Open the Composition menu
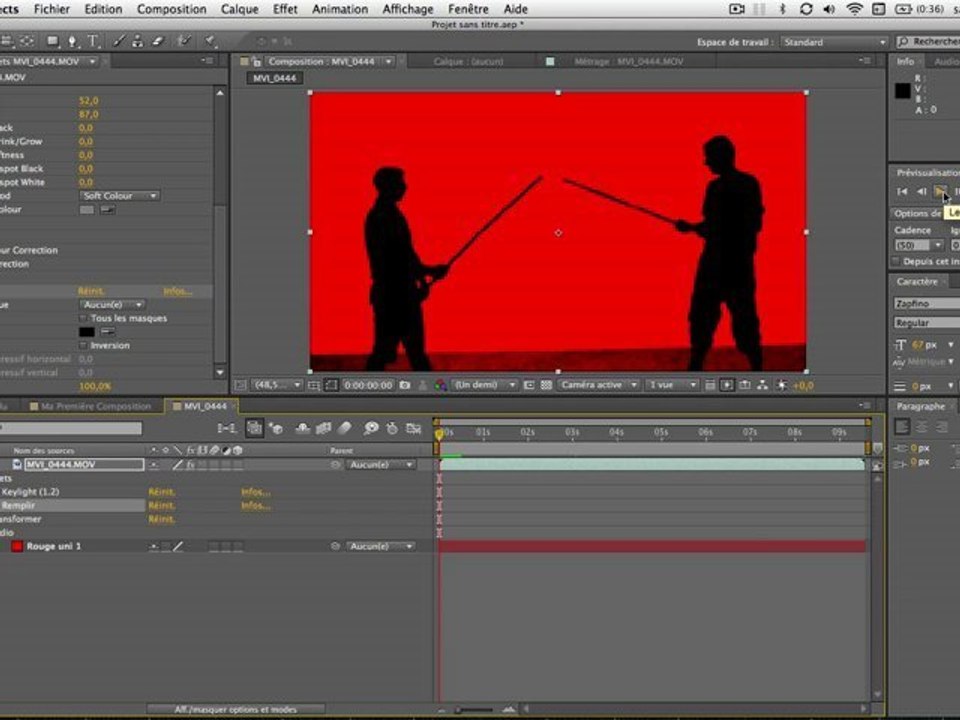Image resolution: width=960 pixels, height=720 pixels. click(171, 9)
